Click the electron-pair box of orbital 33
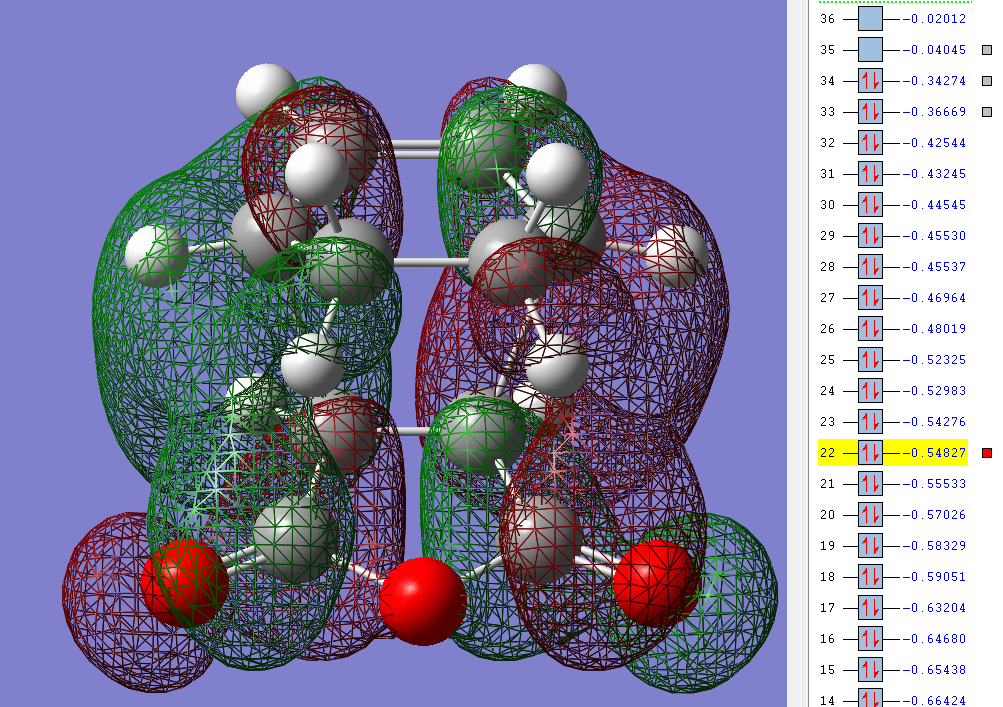 [870, 112]
